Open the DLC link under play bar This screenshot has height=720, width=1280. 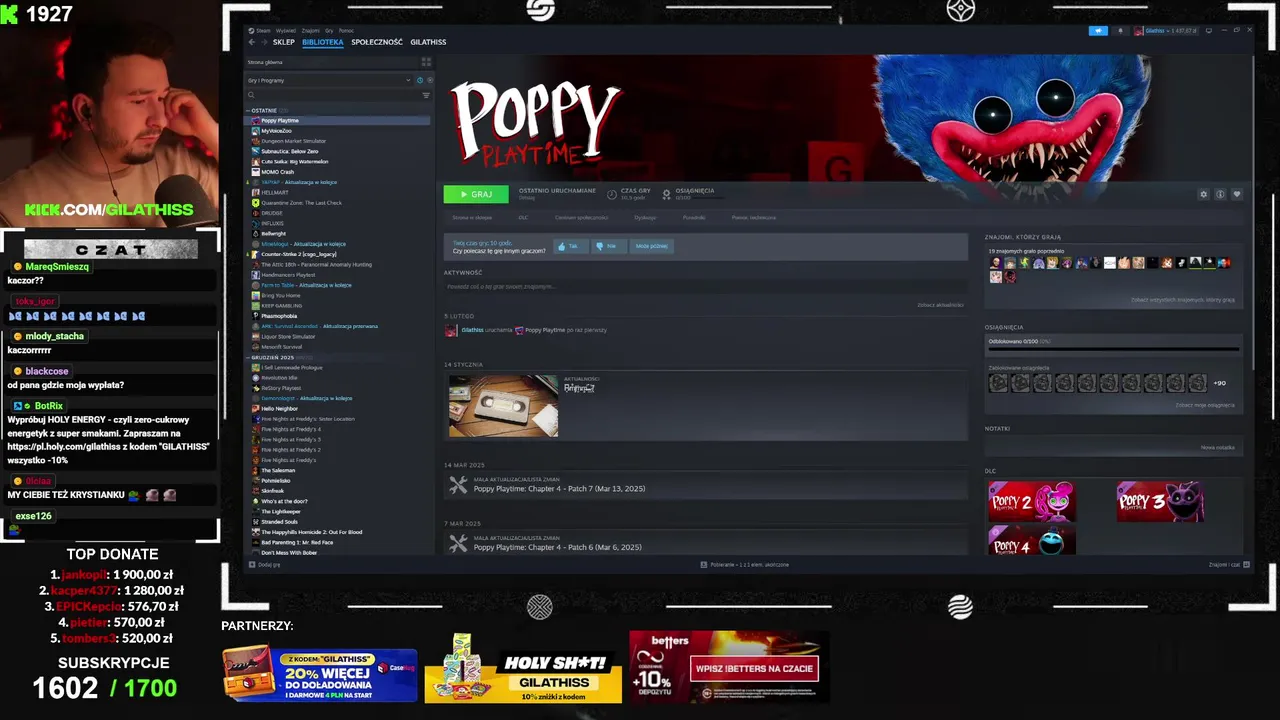tap(523, 217)
